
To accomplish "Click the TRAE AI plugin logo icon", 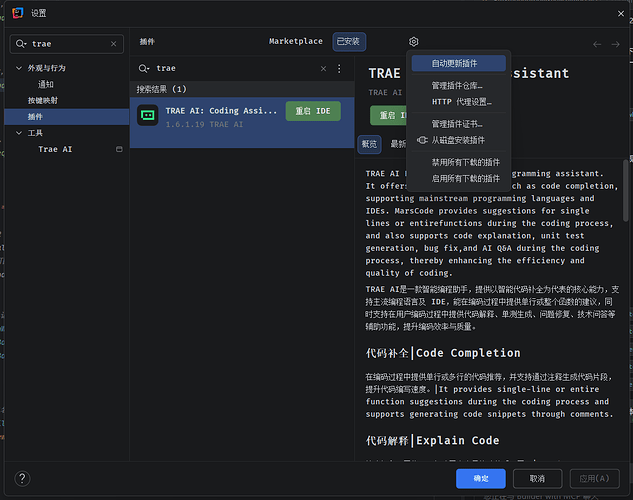I will [147, 115].
